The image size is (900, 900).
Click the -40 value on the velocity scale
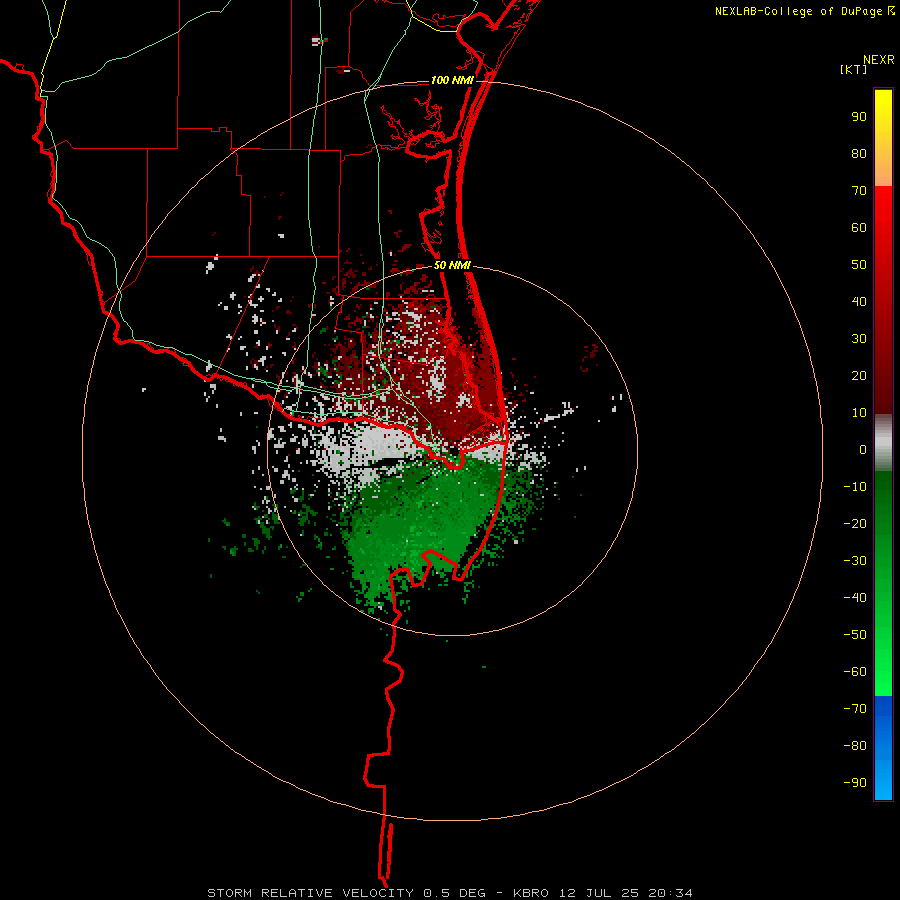coord(855,598)
